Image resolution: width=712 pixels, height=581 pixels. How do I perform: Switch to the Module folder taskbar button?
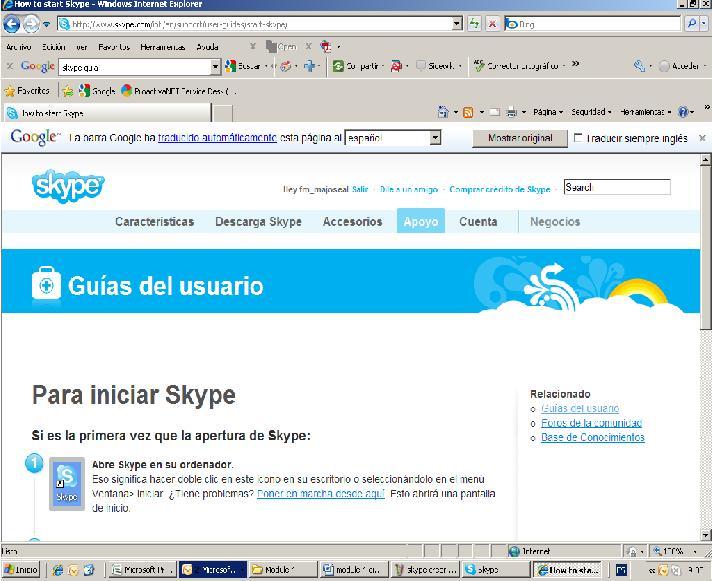(x=283, y=570)
